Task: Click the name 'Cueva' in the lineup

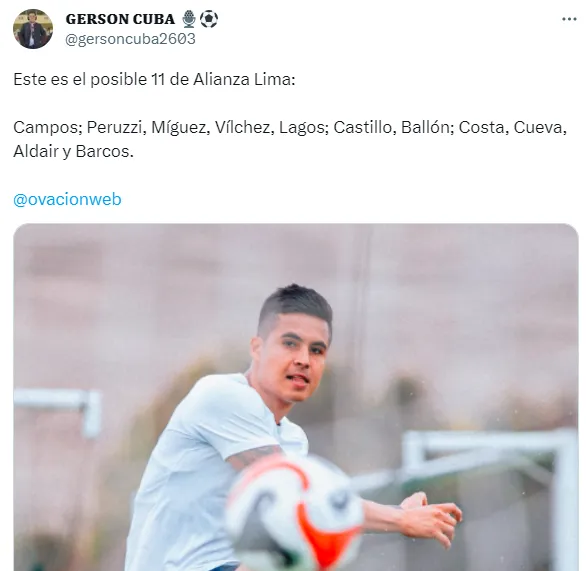Action: (x=538, y=127)
